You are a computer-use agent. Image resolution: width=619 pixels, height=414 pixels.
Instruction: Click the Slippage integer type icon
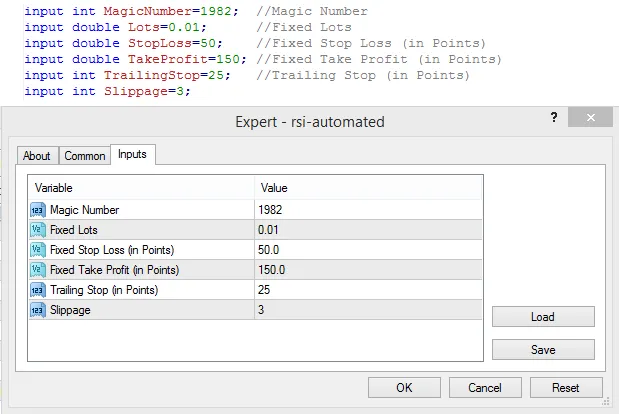click(38, 310)
